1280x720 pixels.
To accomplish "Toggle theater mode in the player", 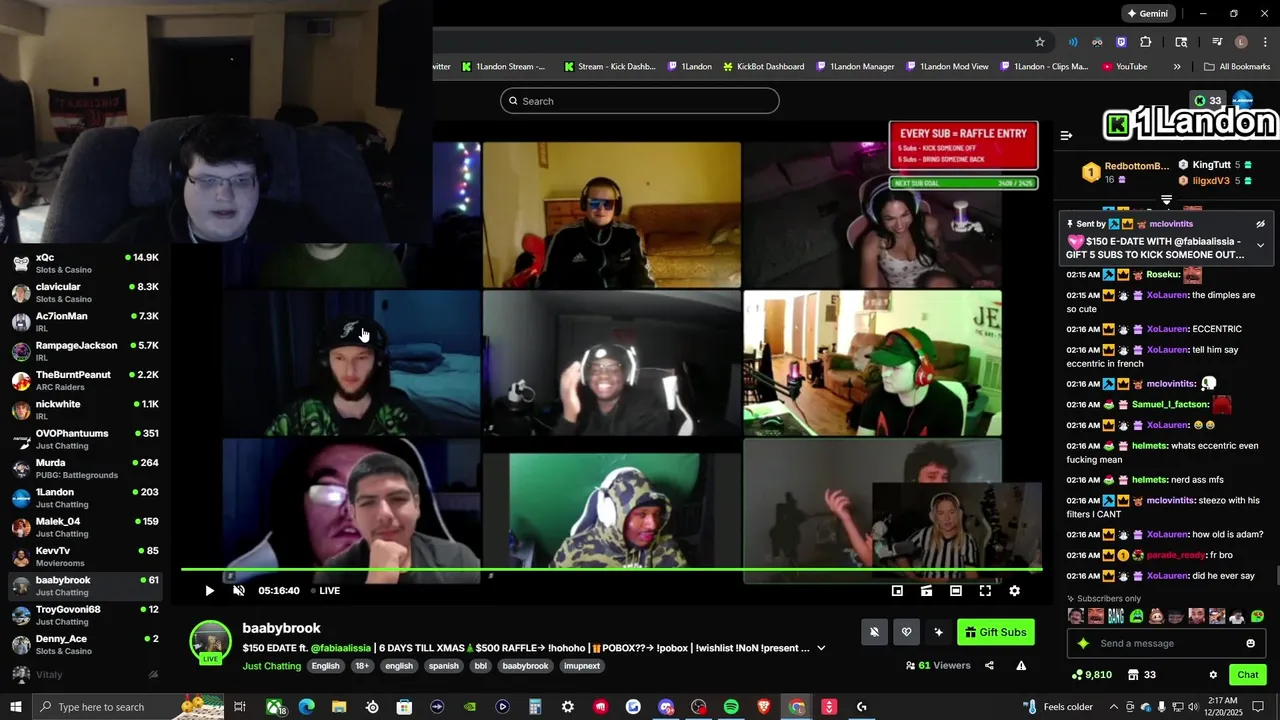I will click(x=956, y=591).
